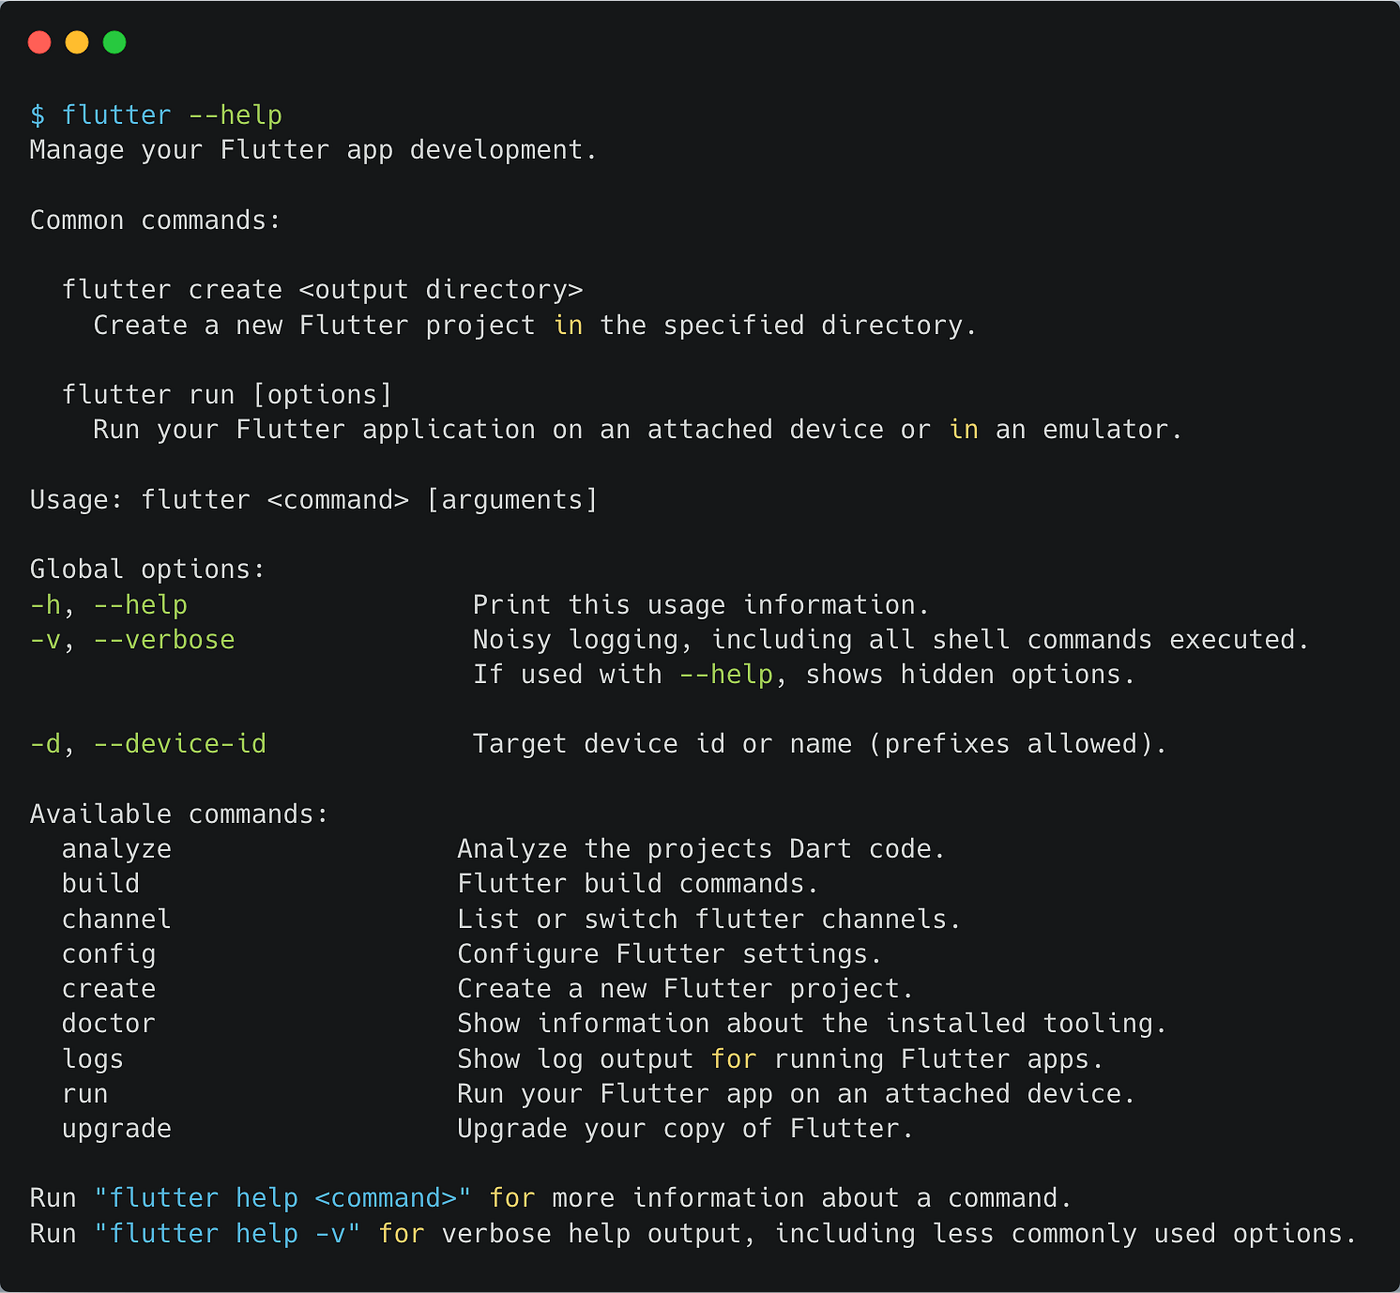Screen dimensions: 1400x1293
Task: Select the analyze command entry
Action: coord(116,848)
